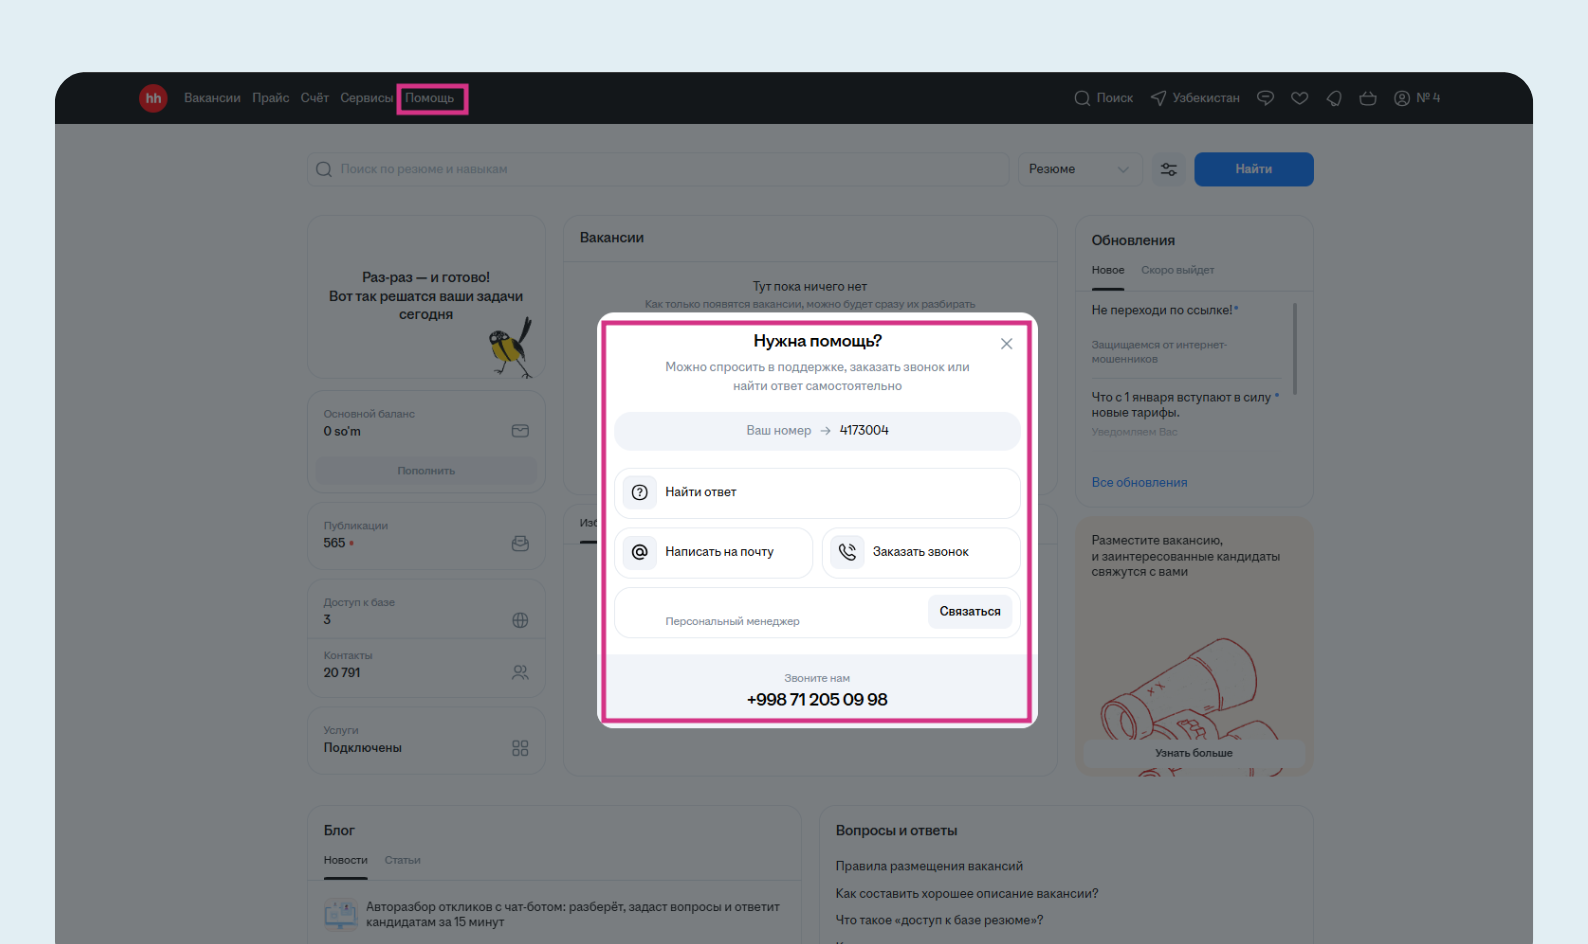Switch to the Новое updates tab
1588x944 pixels.
point(1108,270)
